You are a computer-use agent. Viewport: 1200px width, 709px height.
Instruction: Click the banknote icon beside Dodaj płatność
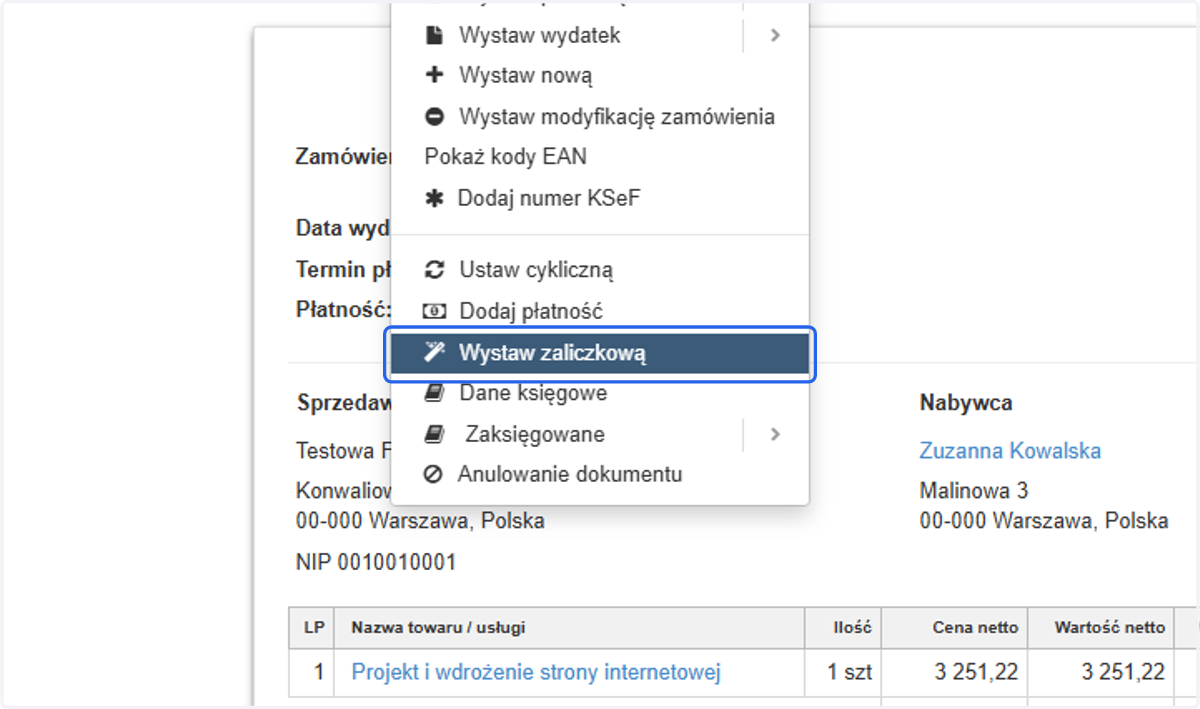[434, 312]
